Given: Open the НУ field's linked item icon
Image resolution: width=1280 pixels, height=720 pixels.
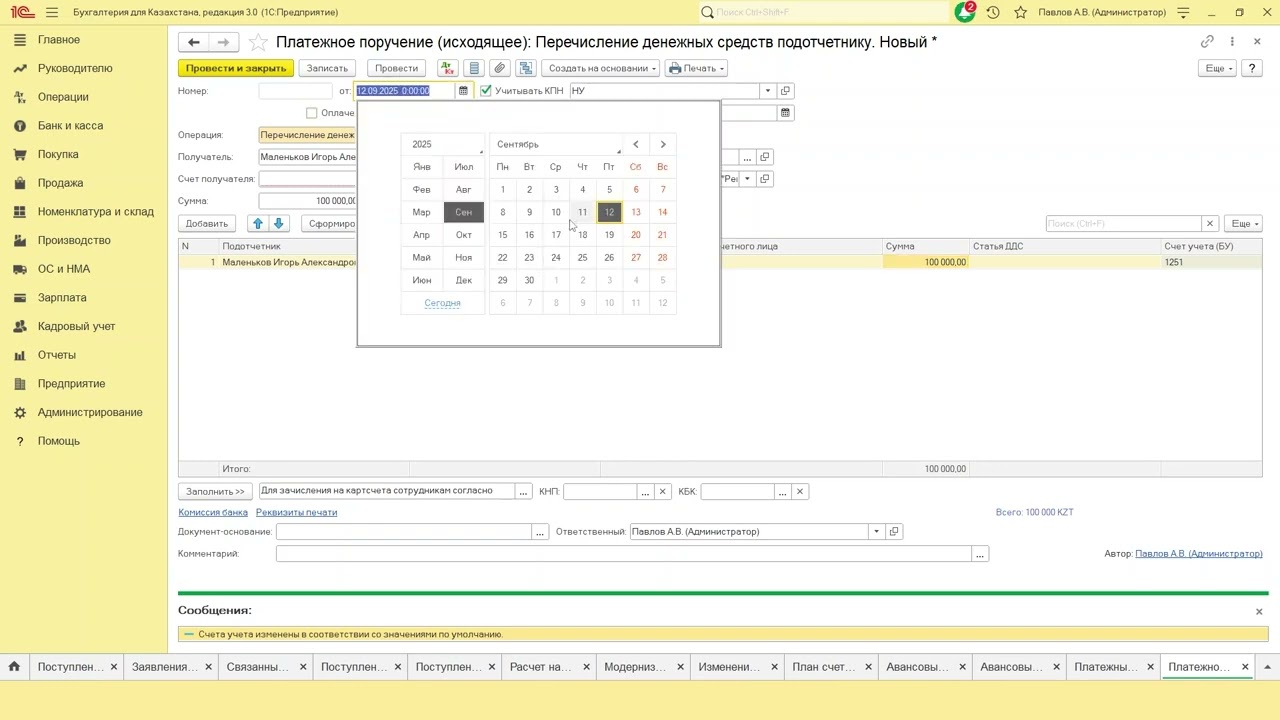Looking at the screenshot, I should 786,91.
